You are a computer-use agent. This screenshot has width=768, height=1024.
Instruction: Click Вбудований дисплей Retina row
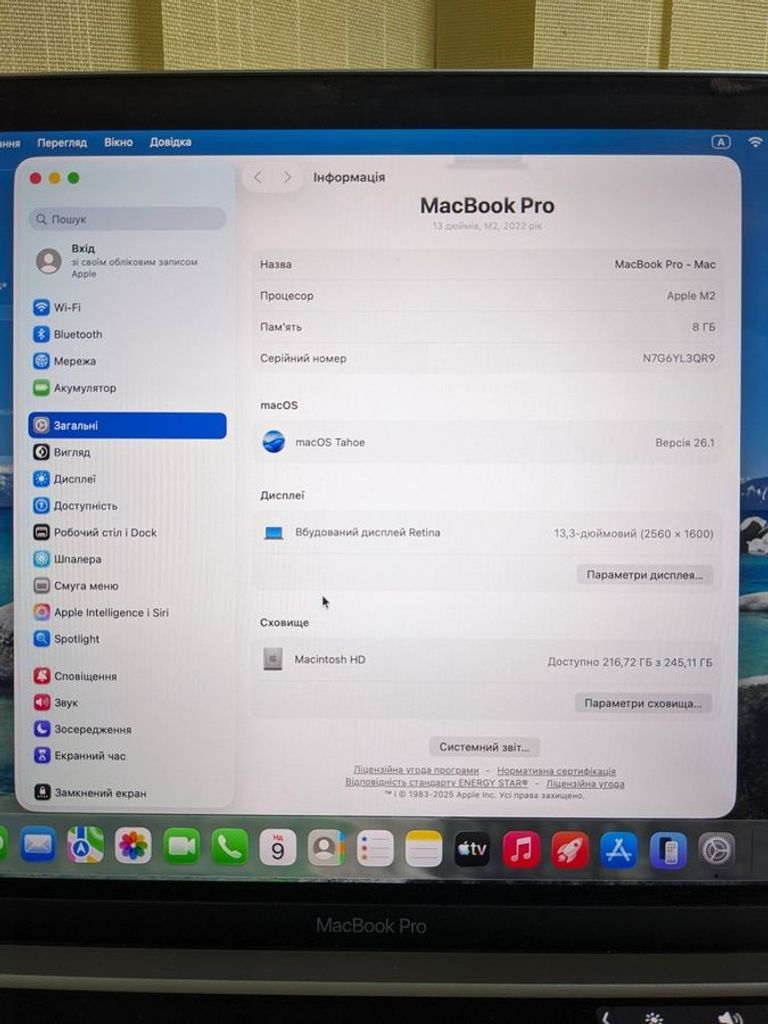[487, 533]
